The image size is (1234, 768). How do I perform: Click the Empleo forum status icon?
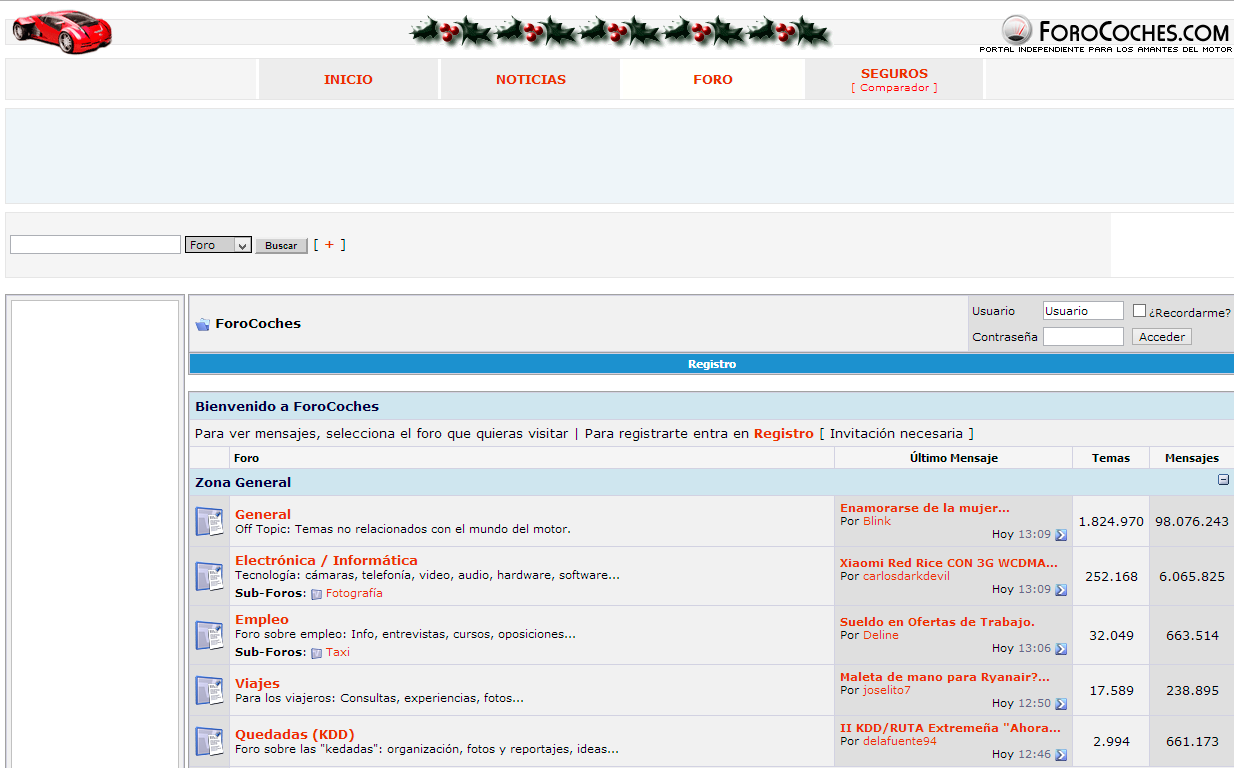click(209, 635)
